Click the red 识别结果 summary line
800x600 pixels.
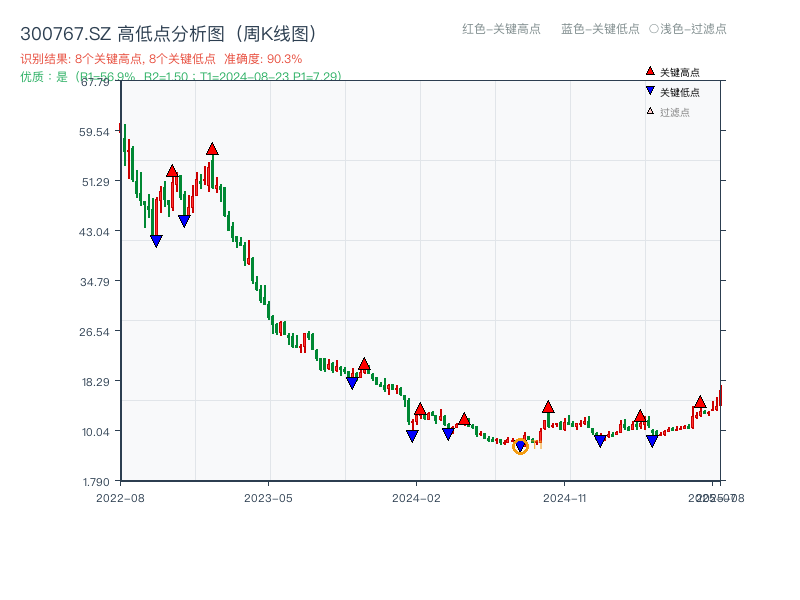point(161,59)
